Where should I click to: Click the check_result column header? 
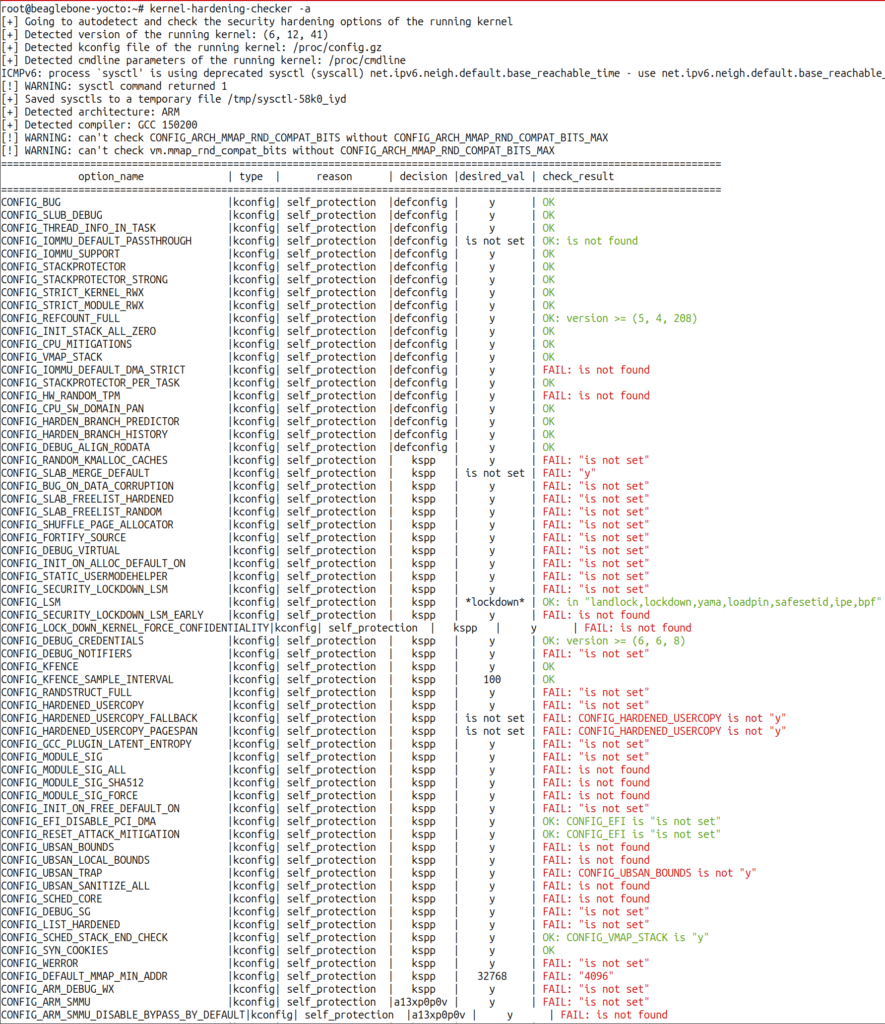(580, 176)
